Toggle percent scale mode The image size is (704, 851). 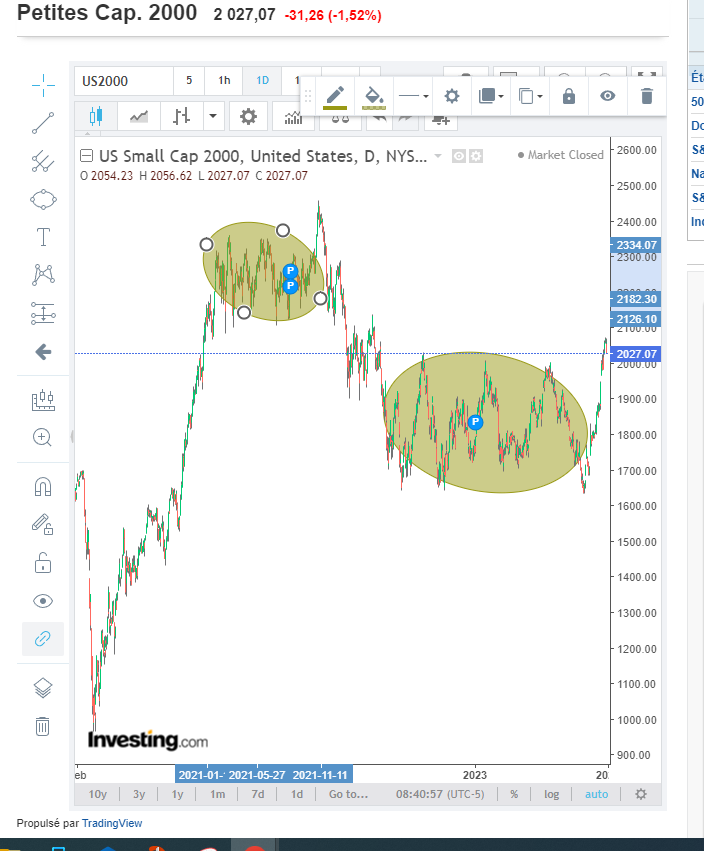click(514, 794)
